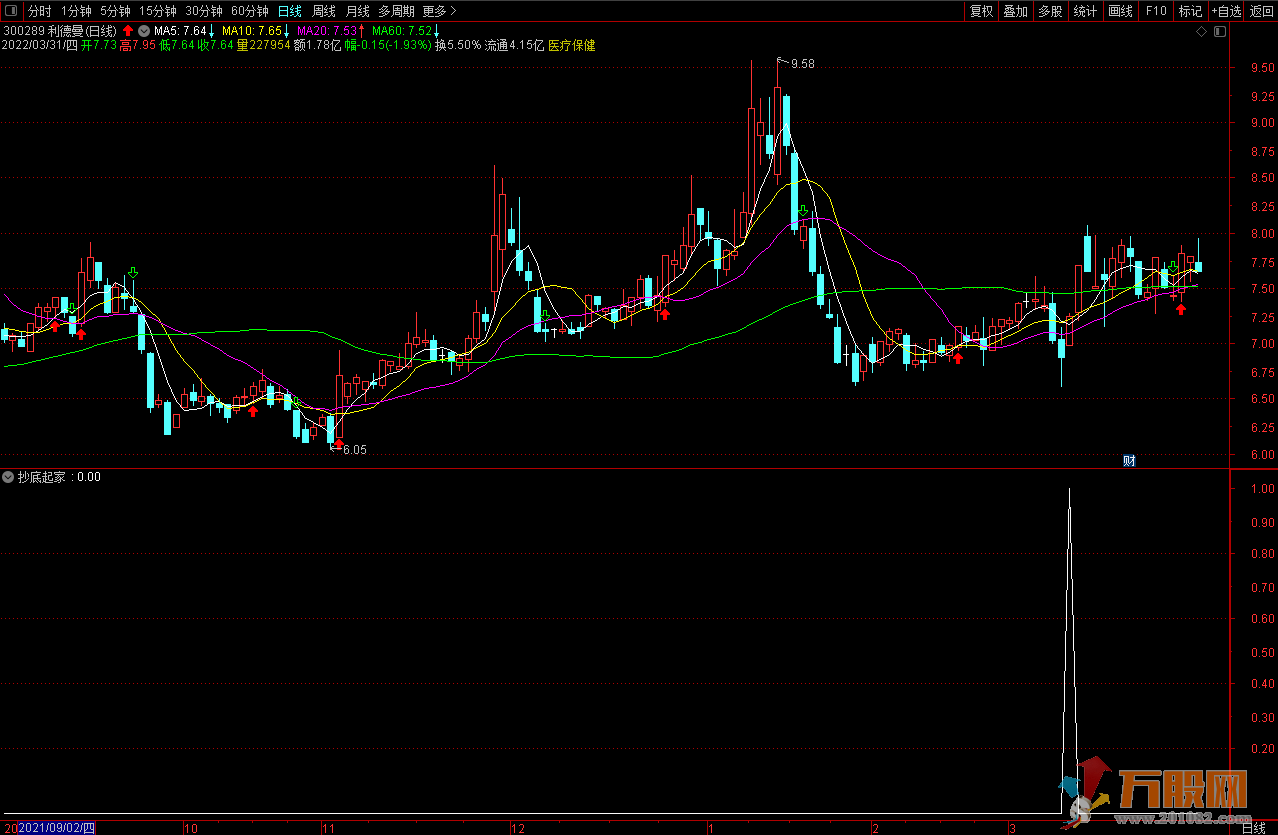Viewport: 1278px width, 835px height.
Task: Click the 日线 label at bottom right
Action: (1253, 828)
